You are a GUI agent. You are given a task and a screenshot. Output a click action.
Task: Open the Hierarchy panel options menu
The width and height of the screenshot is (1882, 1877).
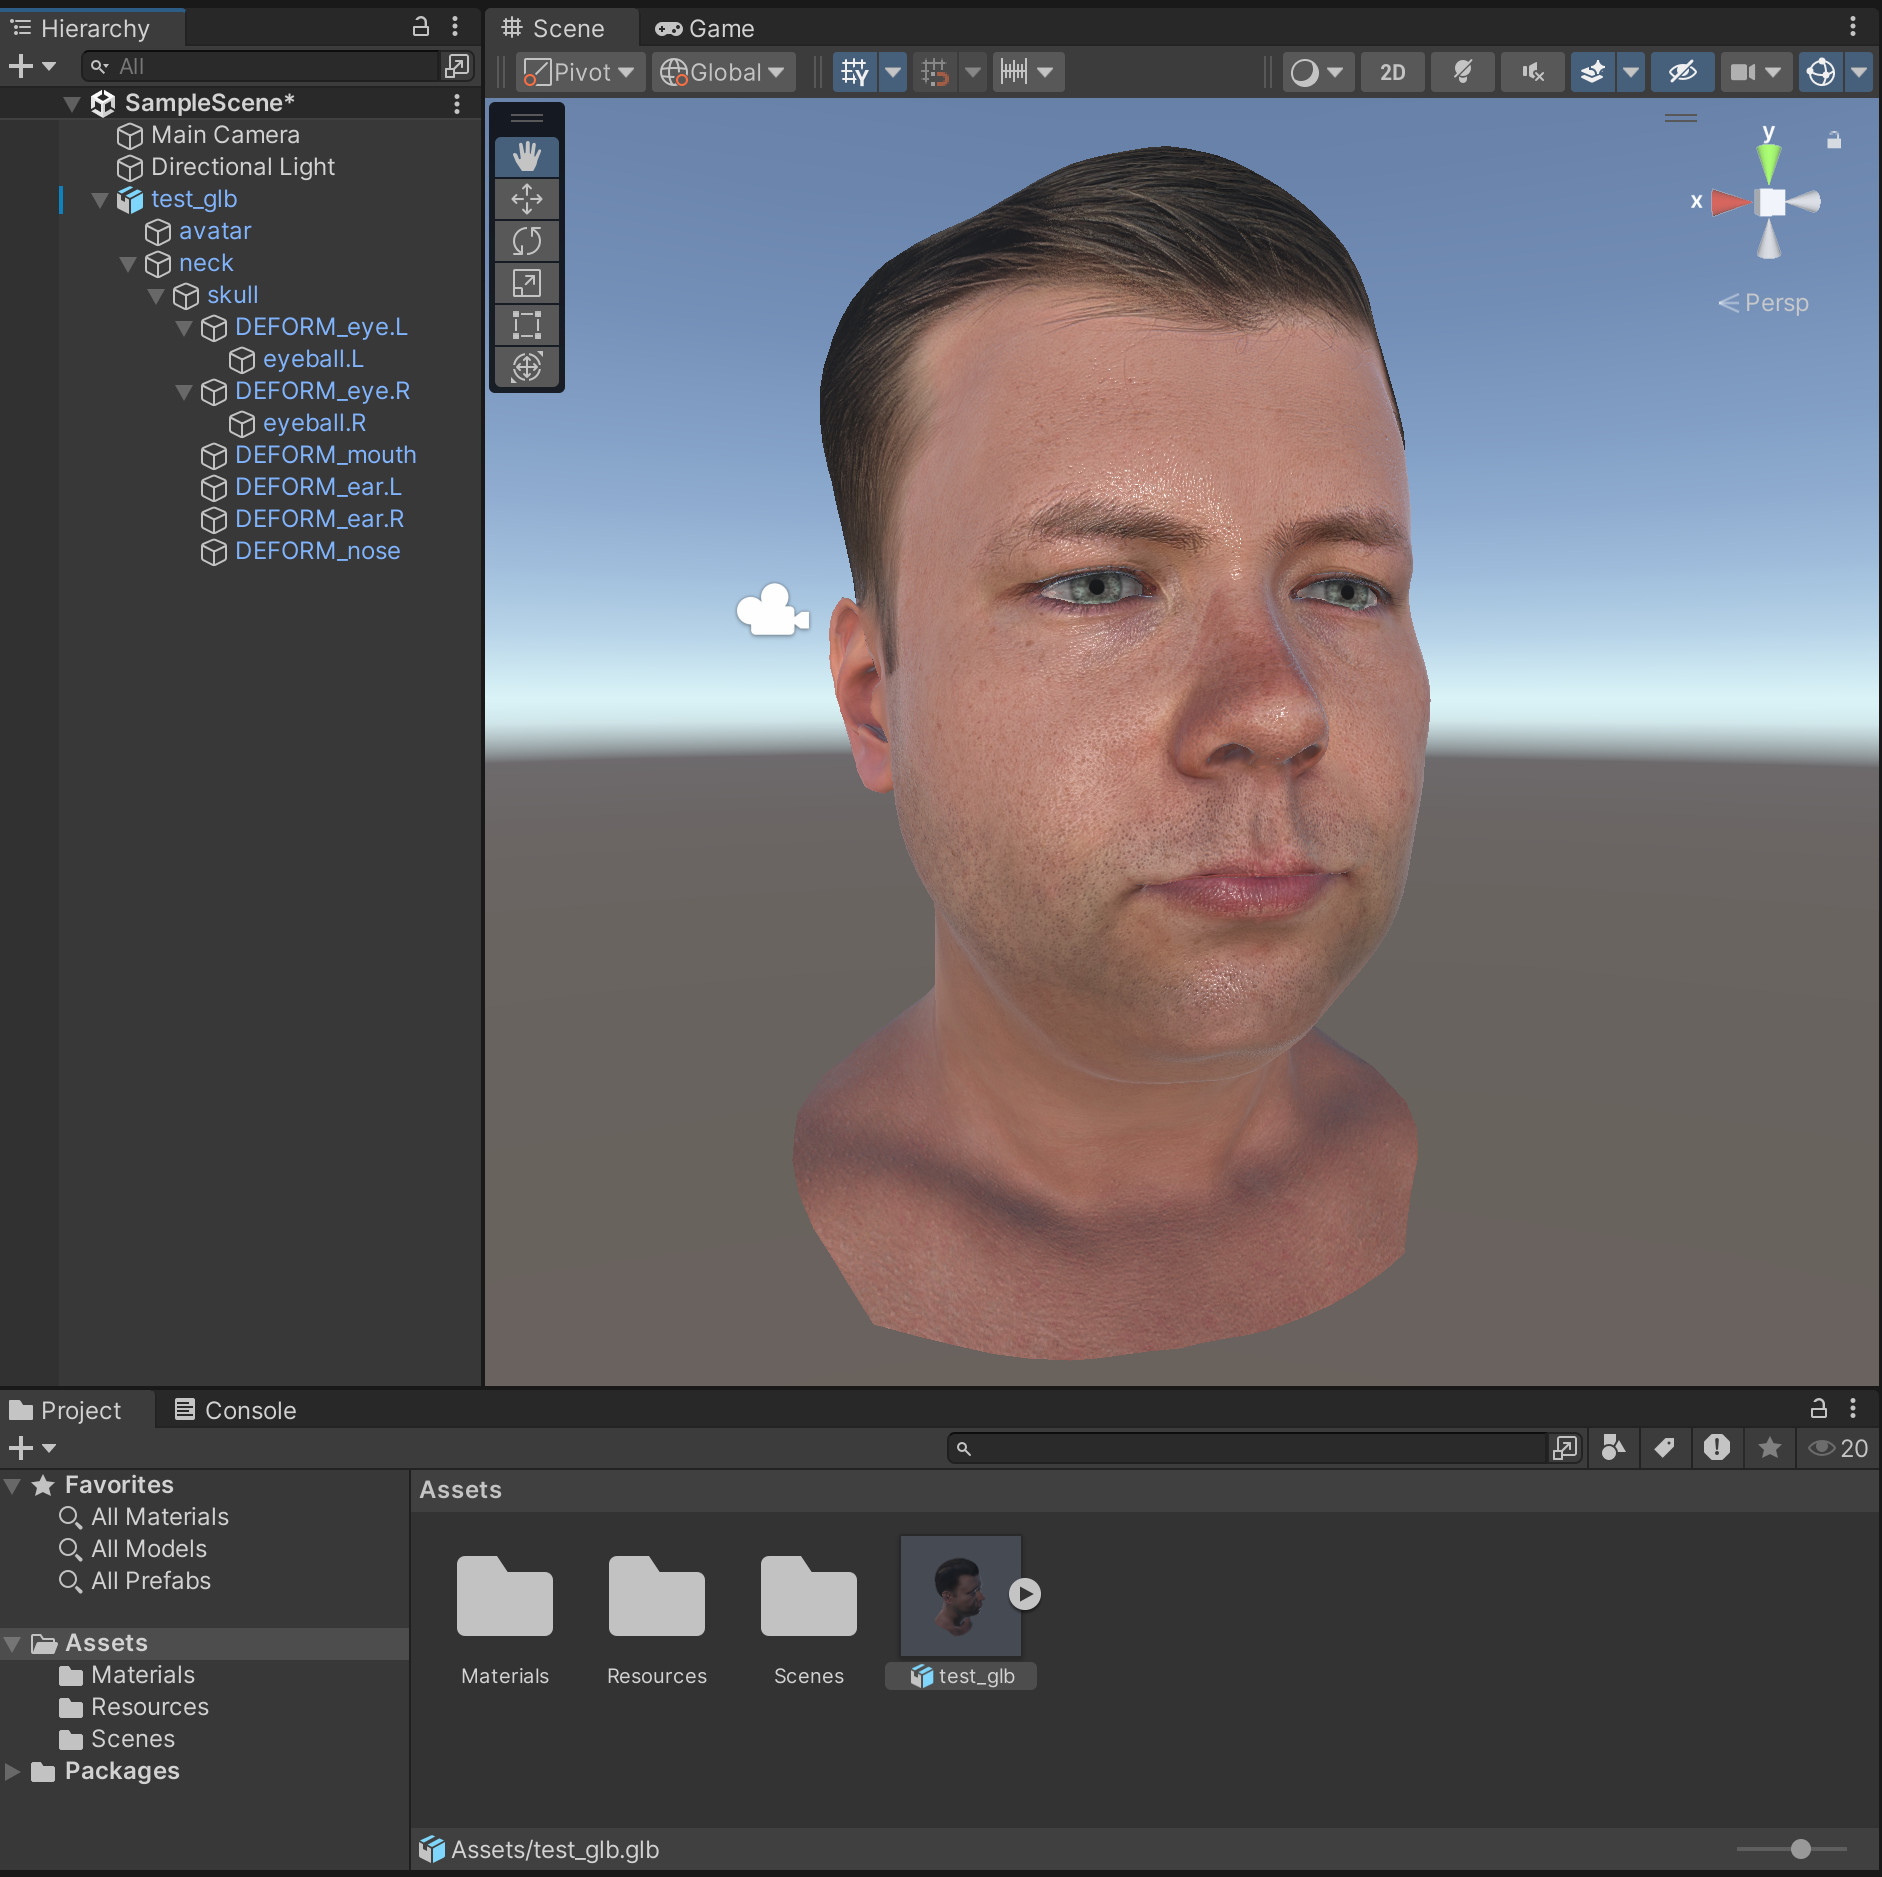click(455, 27)
